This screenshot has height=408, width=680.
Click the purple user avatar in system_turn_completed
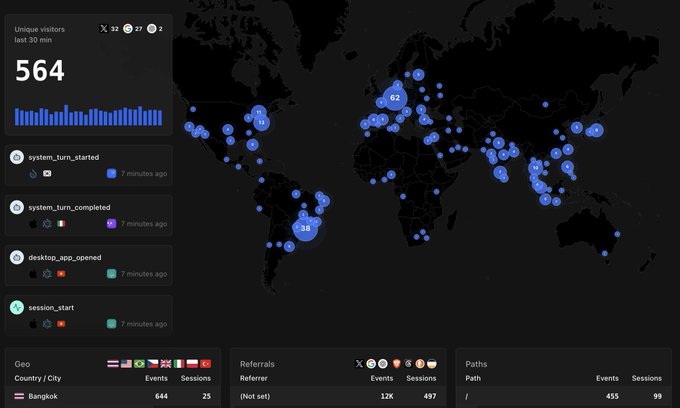[111, 224]
